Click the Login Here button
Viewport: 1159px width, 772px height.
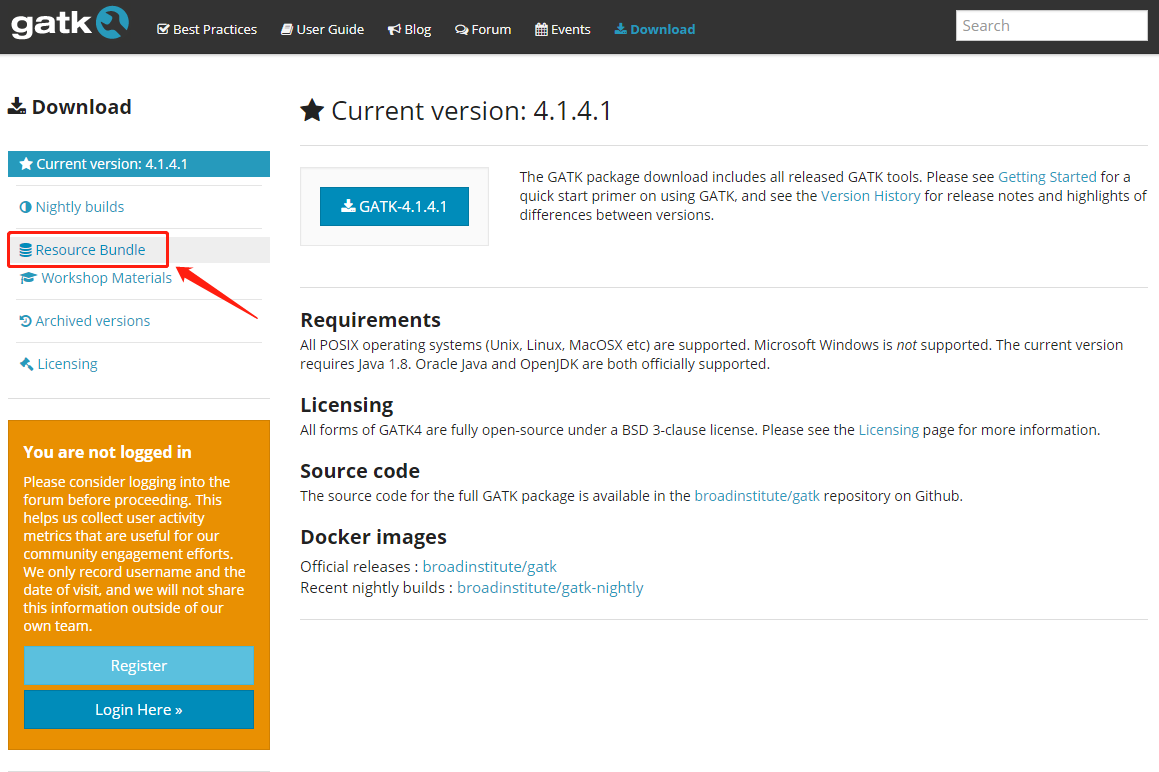[x=139, y=710]
